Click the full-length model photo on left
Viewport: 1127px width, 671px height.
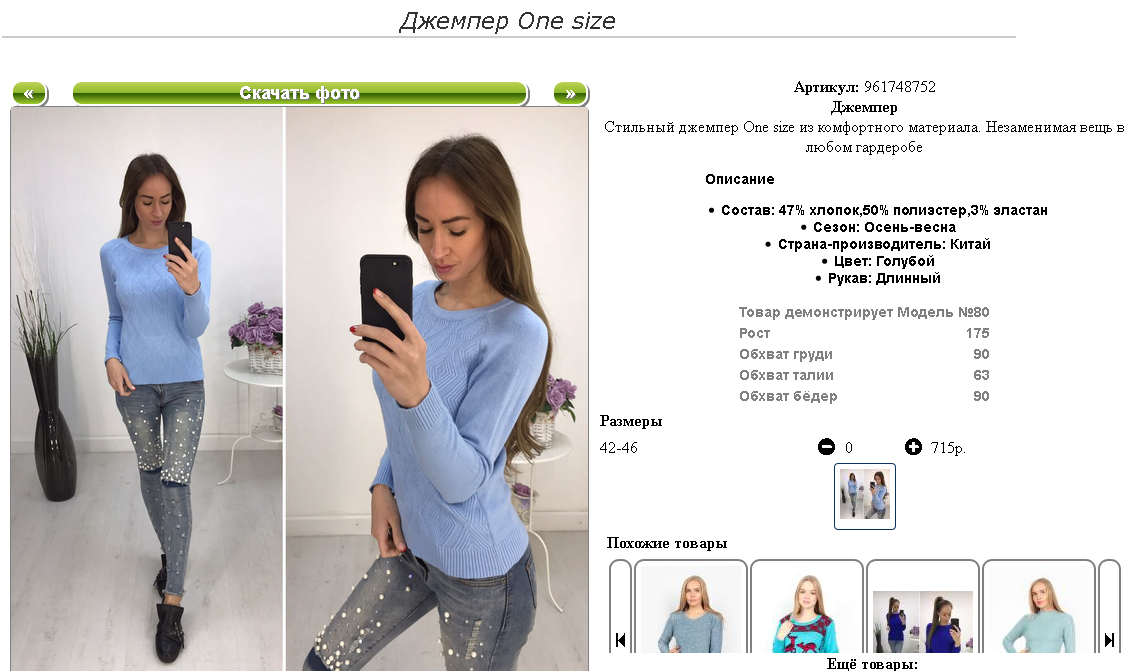point(147,389)
